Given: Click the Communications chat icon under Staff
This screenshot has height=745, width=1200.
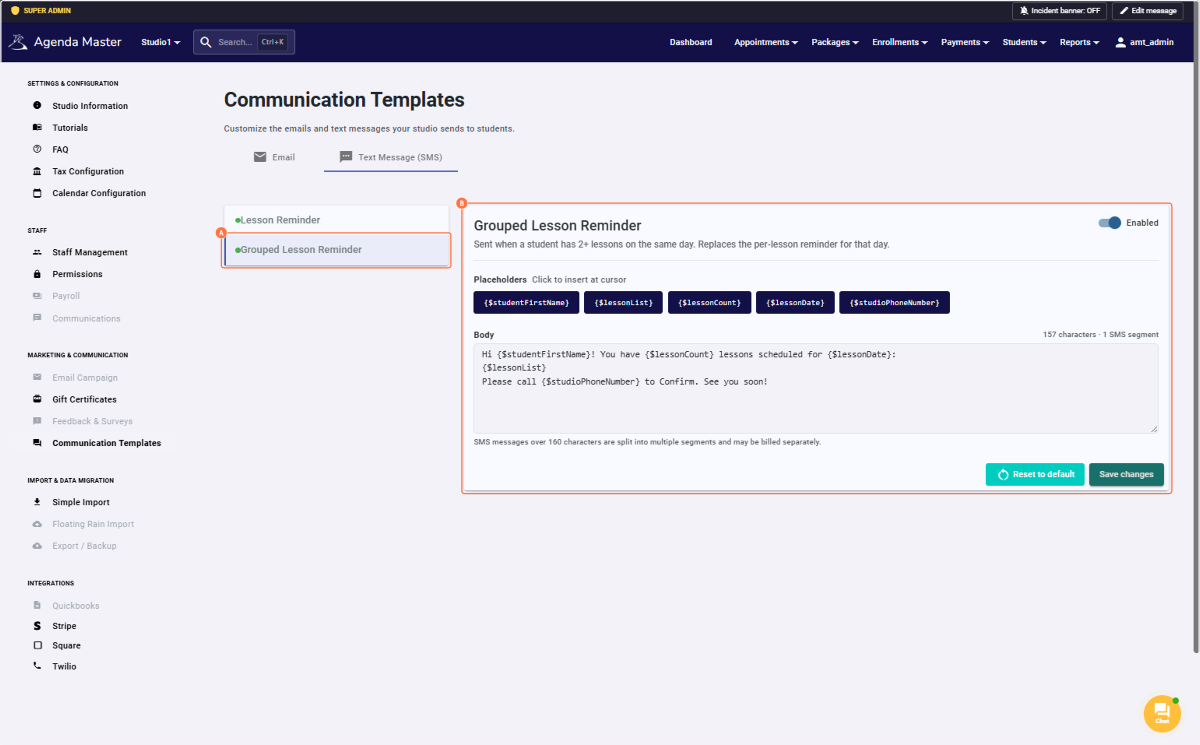Looking at the screenshot, I should pos(37,318).
